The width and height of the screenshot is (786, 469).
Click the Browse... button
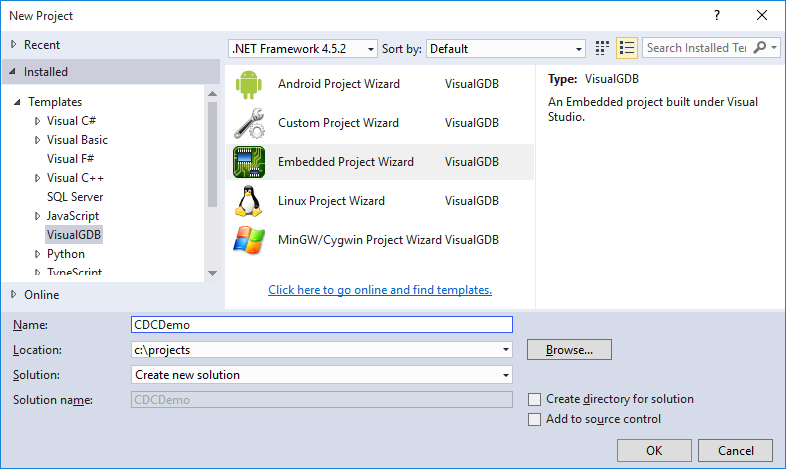coord(569,350)
